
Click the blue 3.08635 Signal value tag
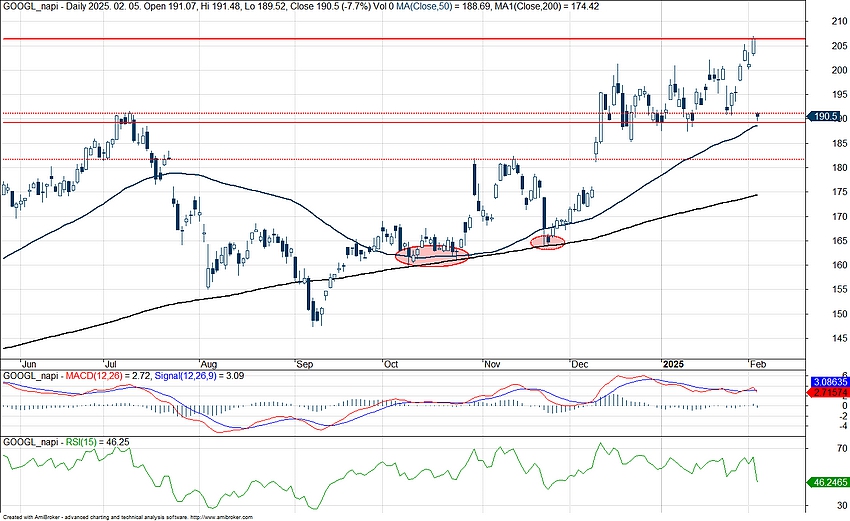[x=827, y=383]
